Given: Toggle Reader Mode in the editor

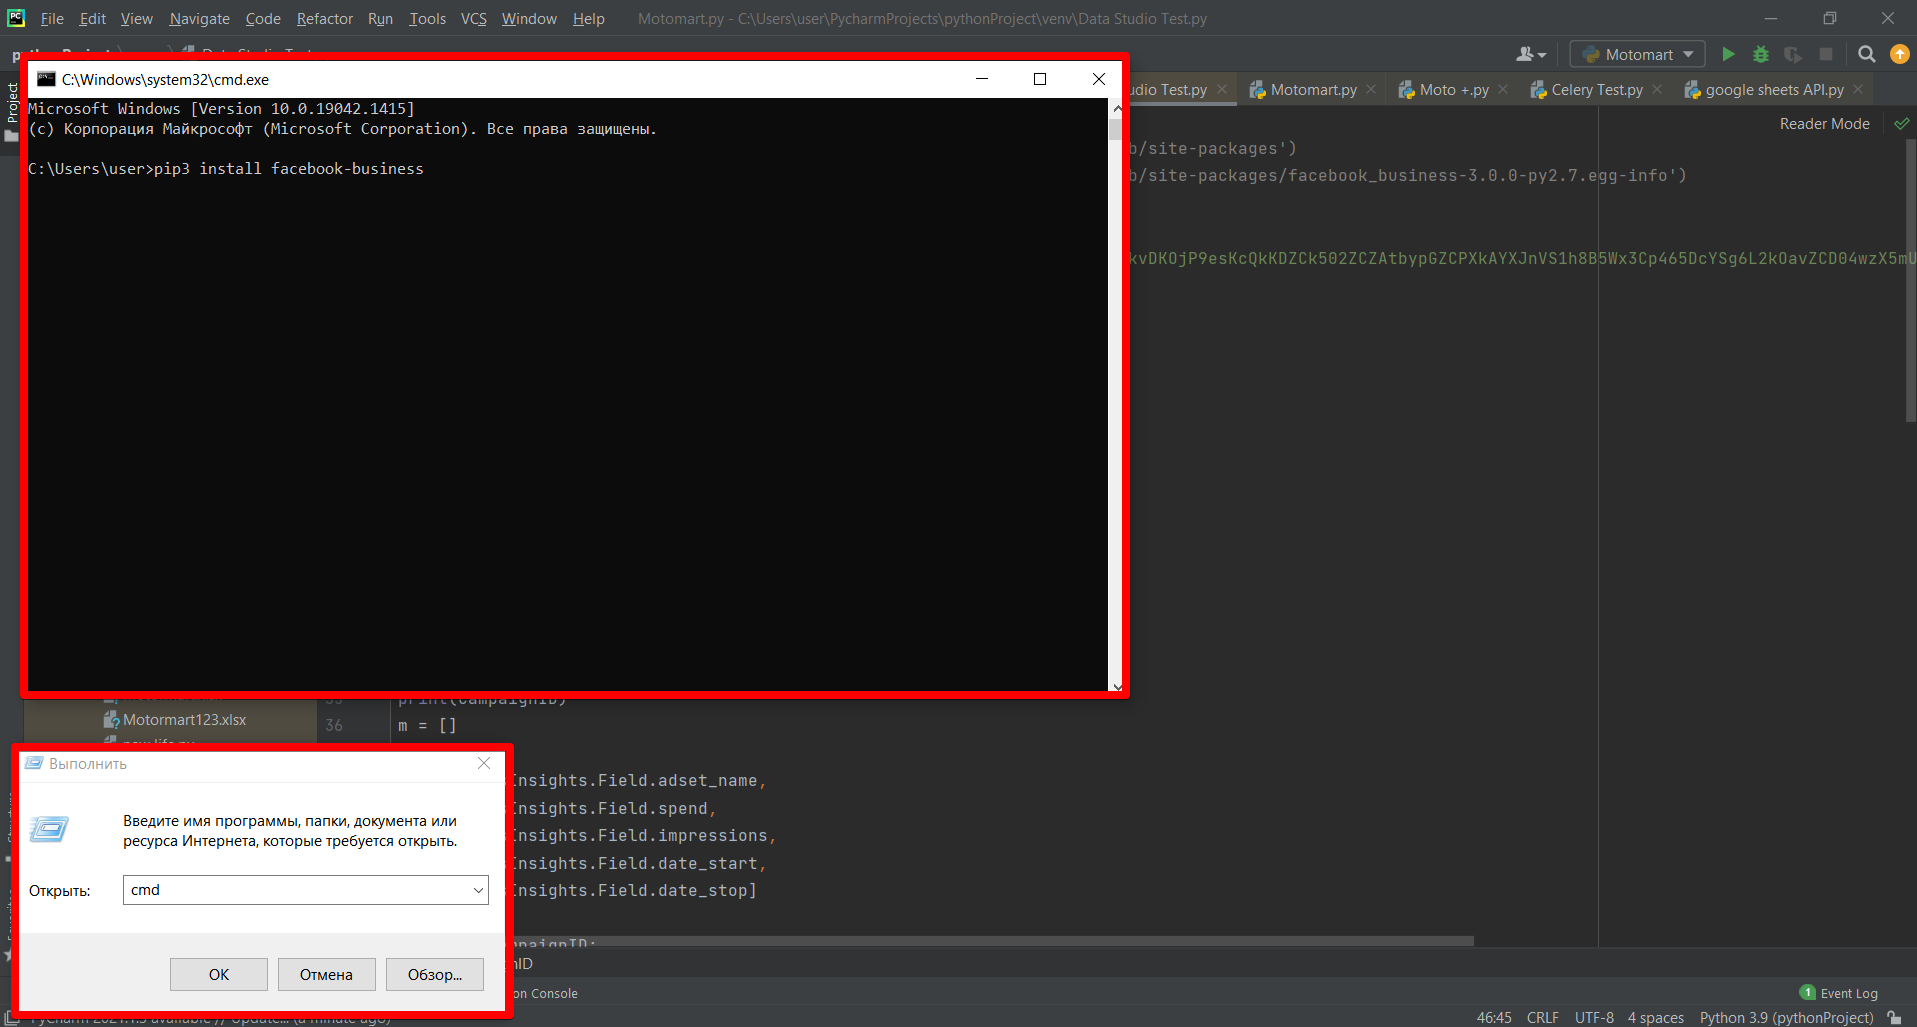Looking at the screenshot, I should pyautogui.click(x=1824, y=124).
